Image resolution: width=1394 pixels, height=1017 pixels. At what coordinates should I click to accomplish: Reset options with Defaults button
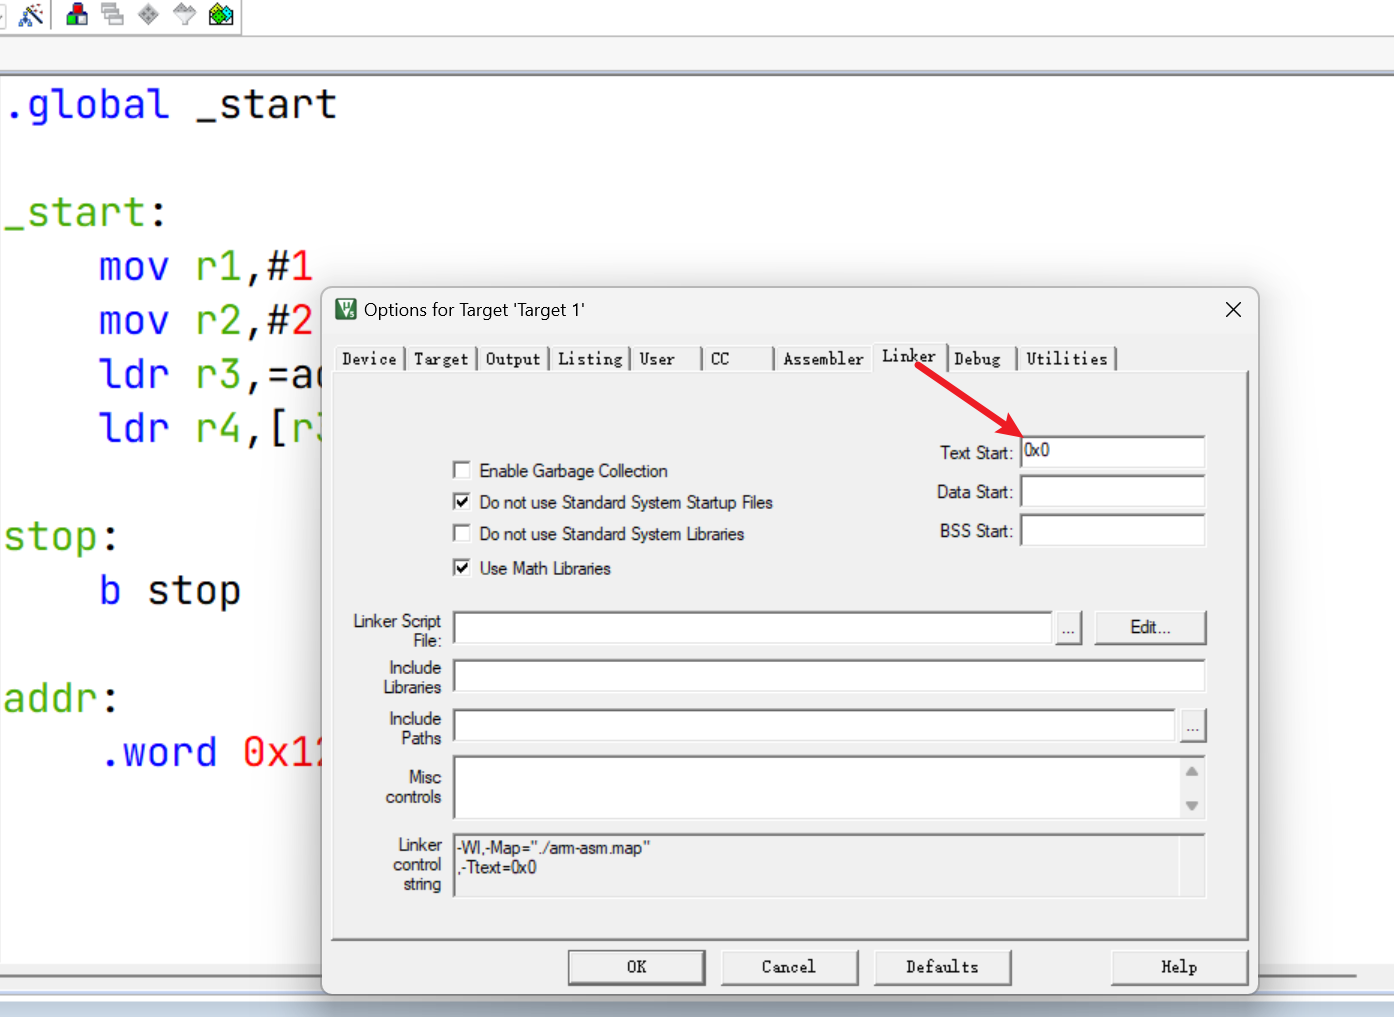coord(942,967)
